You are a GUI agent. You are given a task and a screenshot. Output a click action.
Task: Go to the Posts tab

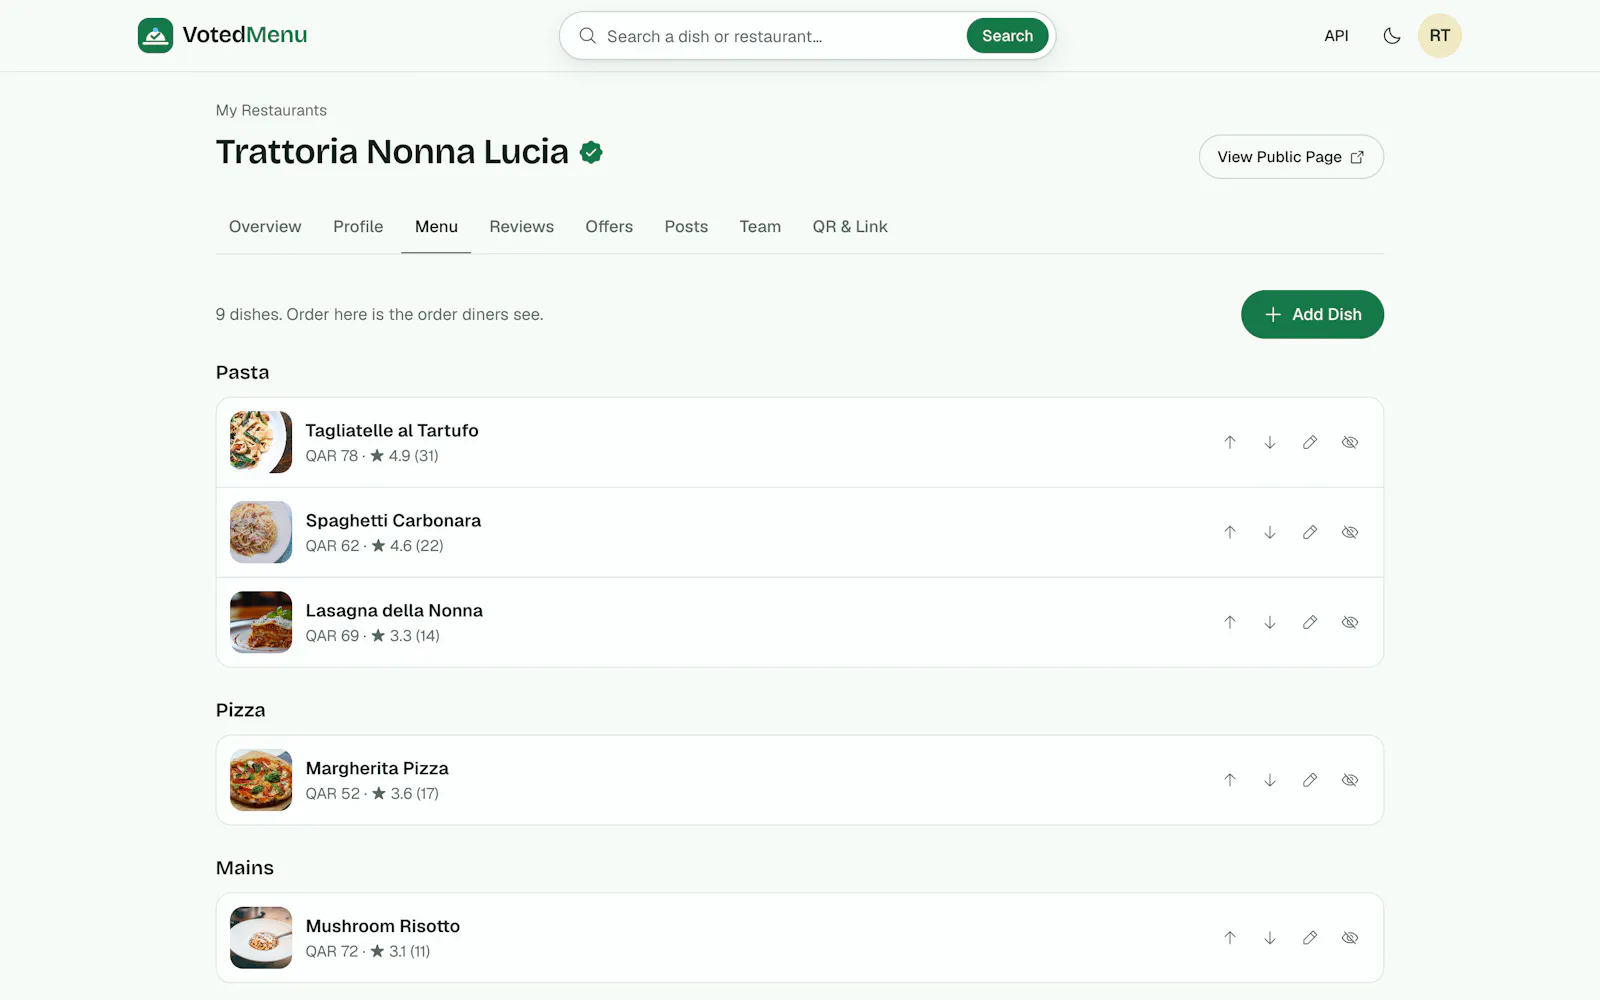pyautogui.click(x=686, y=227)
